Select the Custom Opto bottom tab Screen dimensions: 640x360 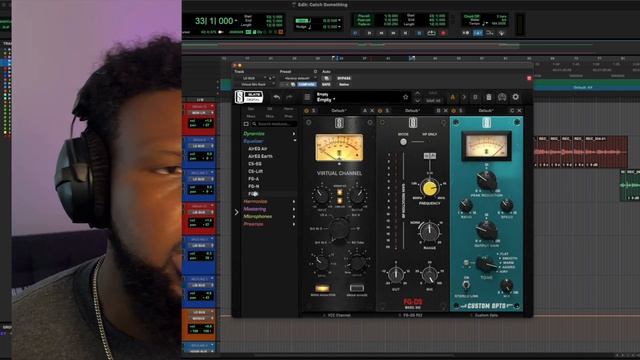click(x=486, y=315)
